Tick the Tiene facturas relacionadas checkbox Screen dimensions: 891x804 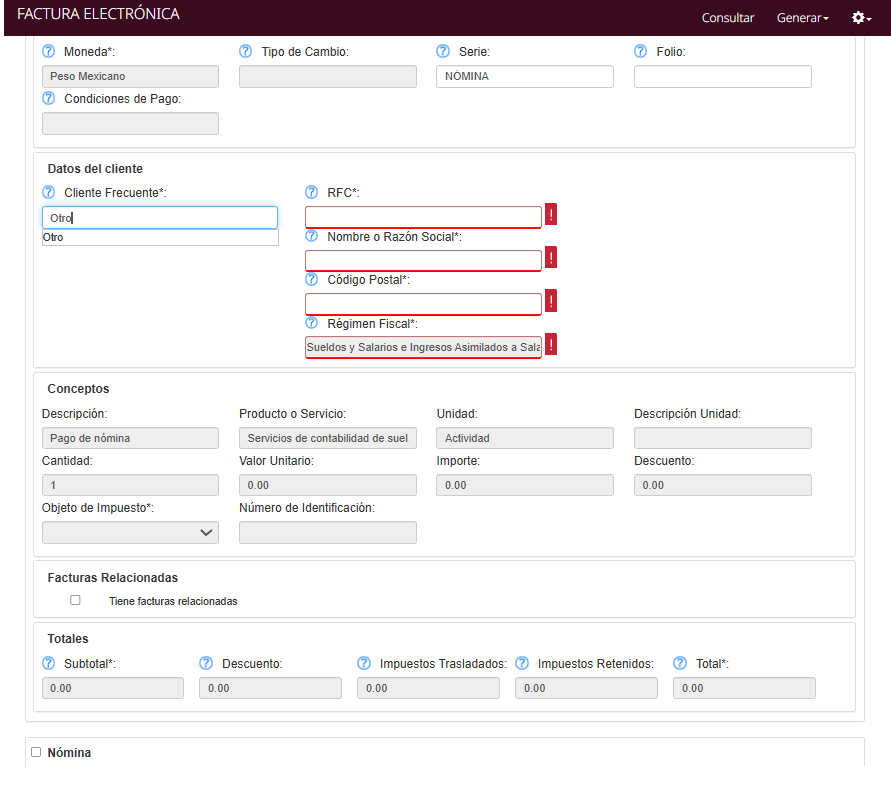pos(75,600)
